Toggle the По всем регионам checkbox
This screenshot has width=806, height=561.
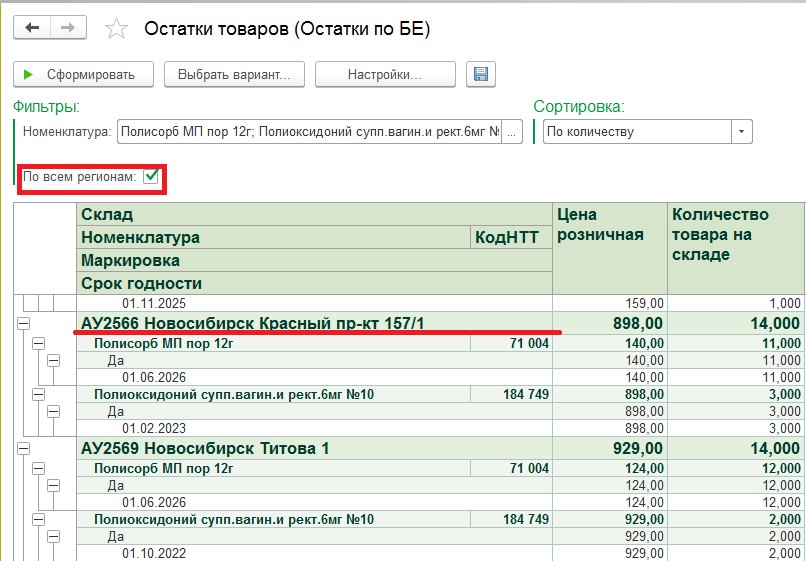(x=152, y=177)
